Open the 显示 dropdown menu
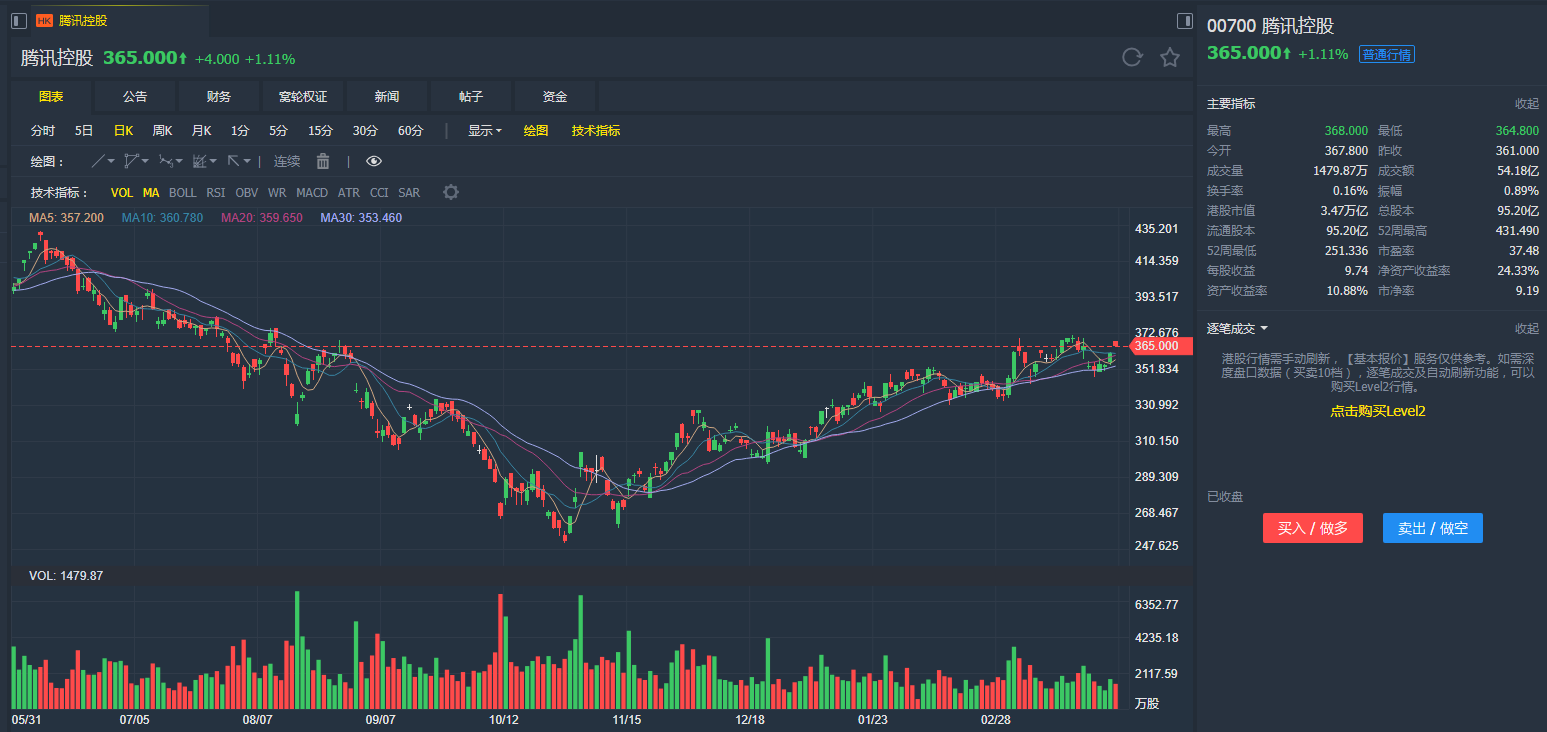 click(485, 130)
